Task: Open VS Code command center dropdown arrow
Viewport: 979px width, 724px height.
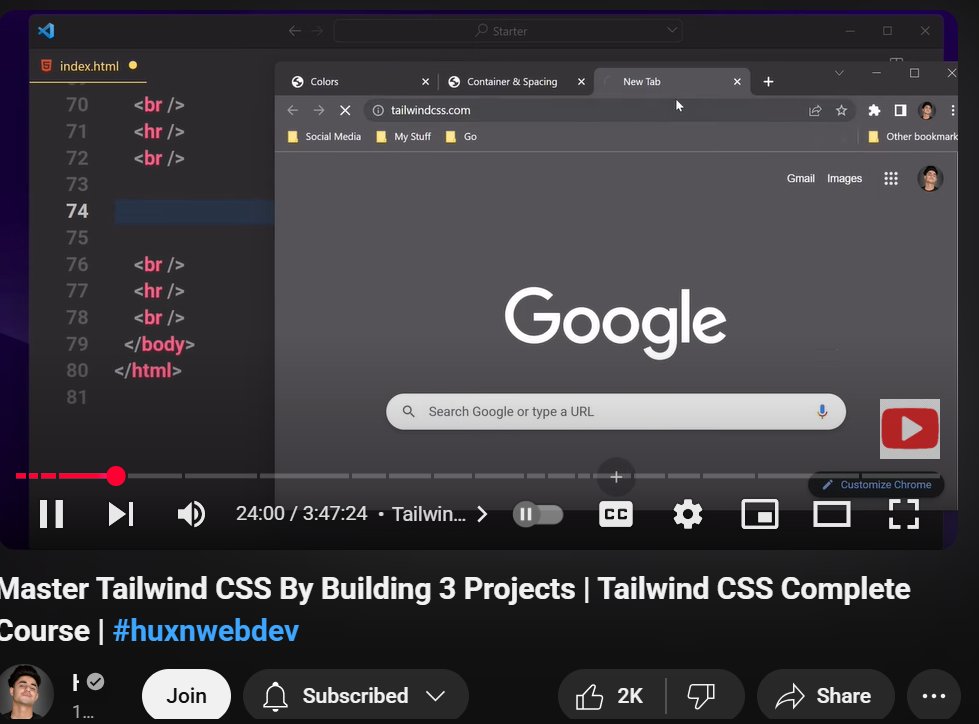Action: pos(672,30)
